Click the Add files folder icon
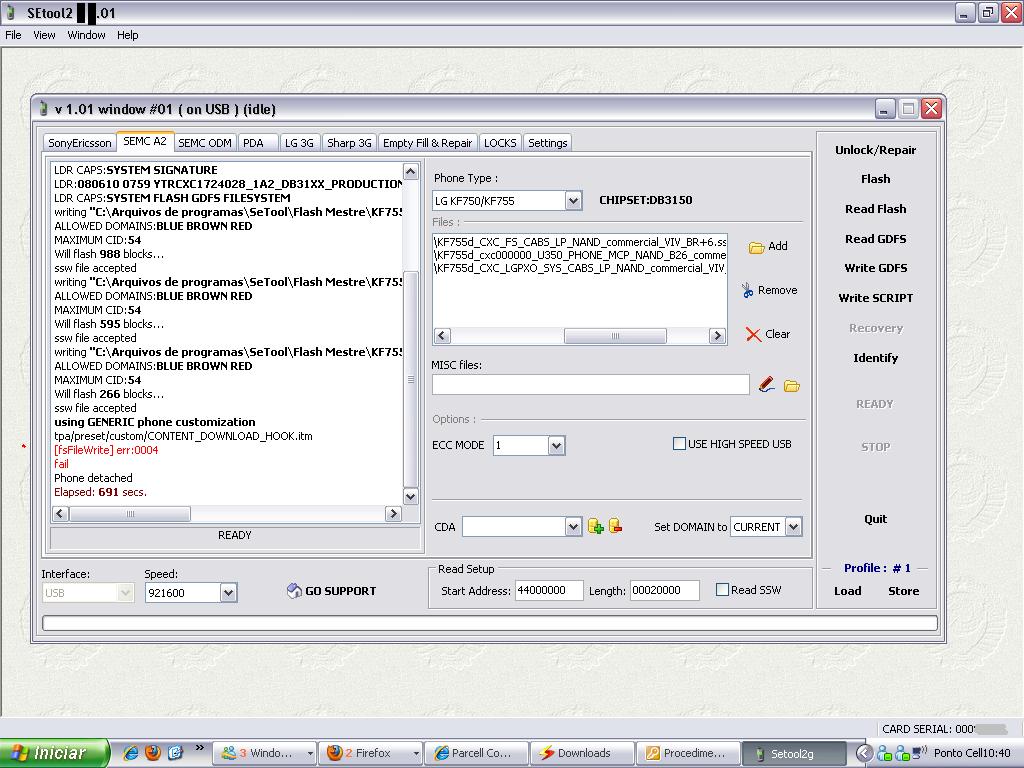 (756, 247)
